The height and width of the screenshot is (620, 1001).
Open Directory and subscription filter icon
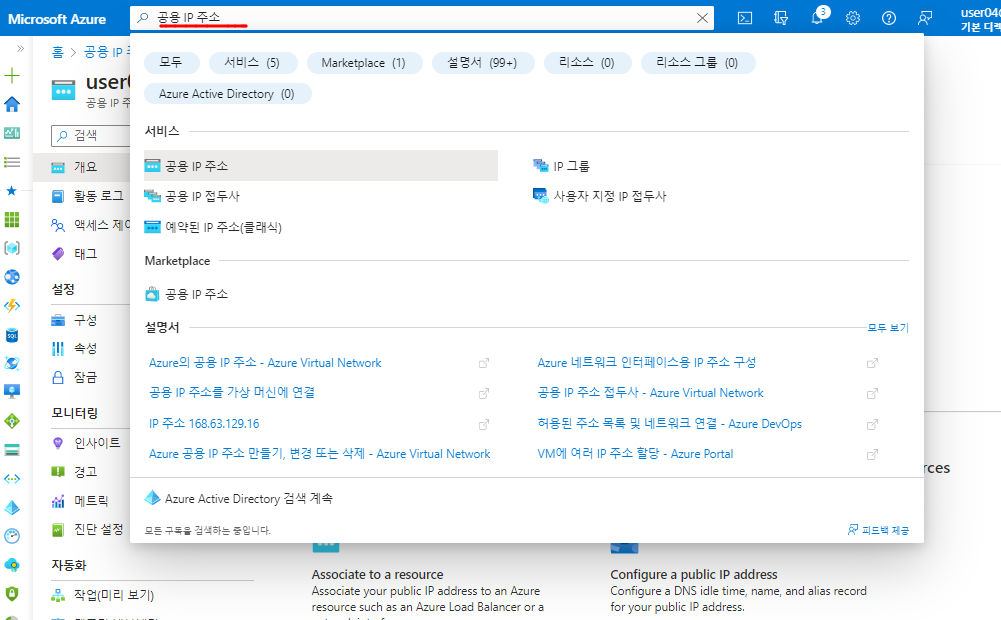(x=781, y=18)
